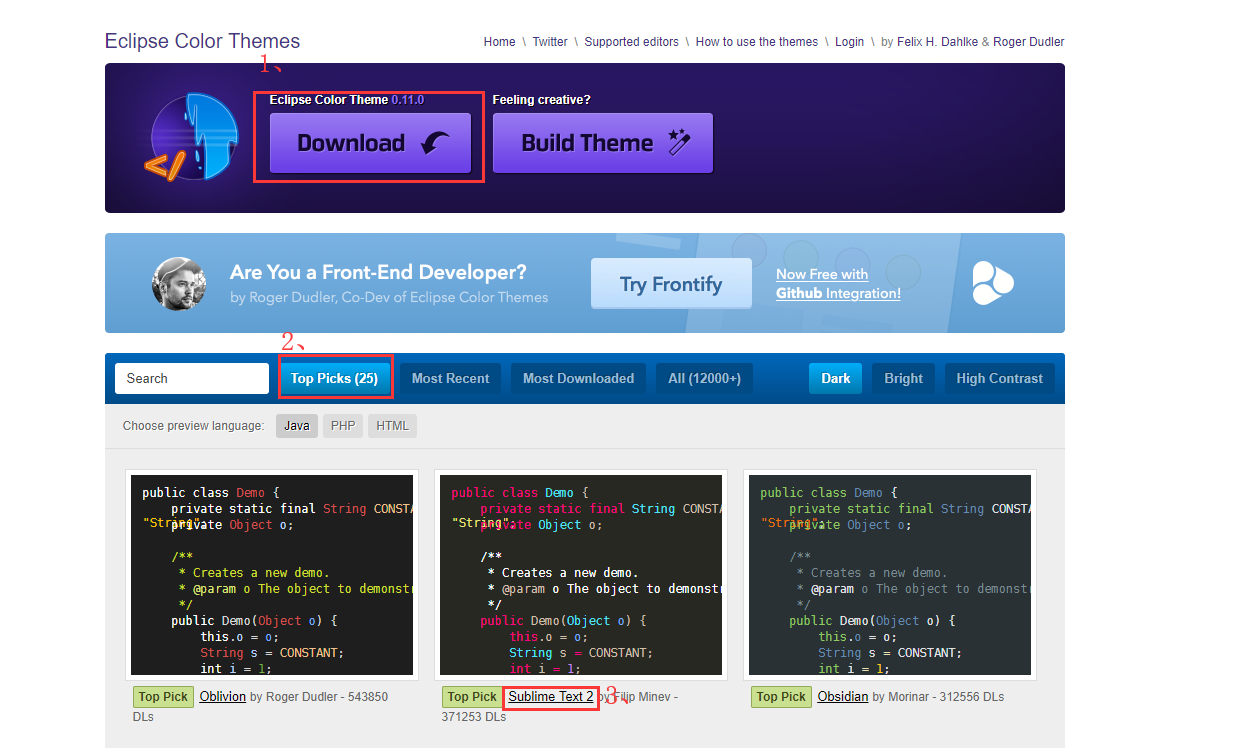Image resolution: width=1248 pixels, height=748 pixels.
Task: Open How to use the themes link
Action: (x=757, y=42)
